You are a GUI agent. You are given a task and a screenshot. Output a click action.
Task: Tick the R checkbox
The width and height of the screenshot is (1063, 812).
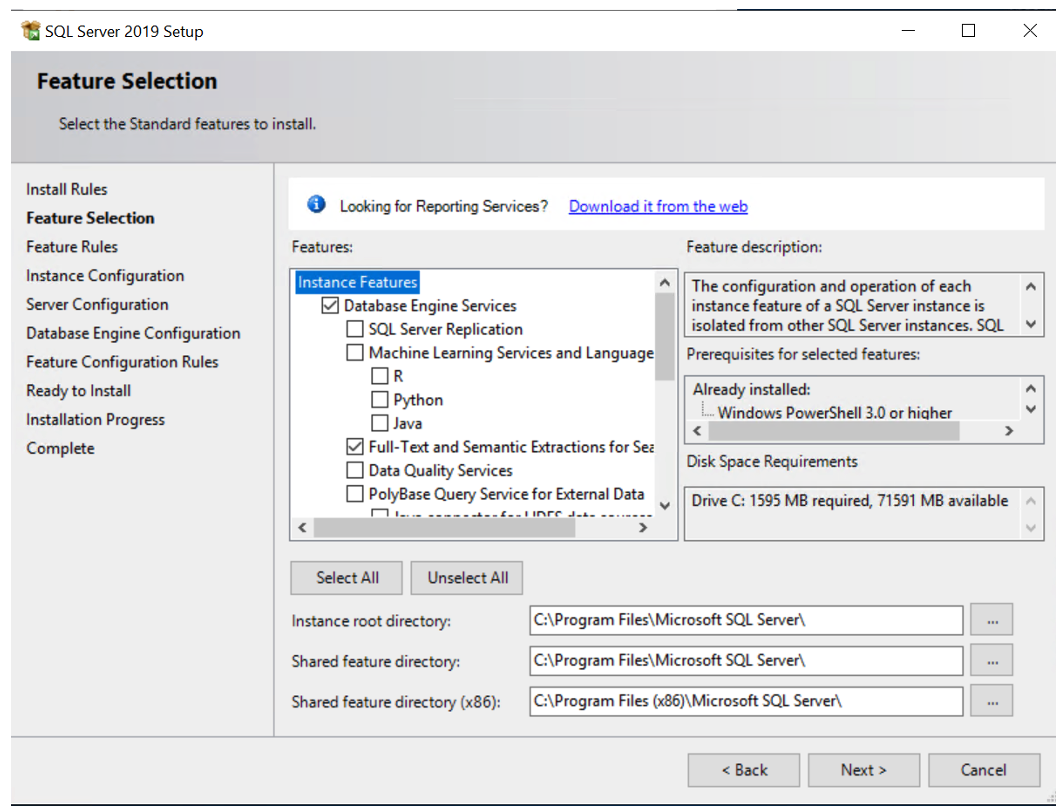coord(380,376)
